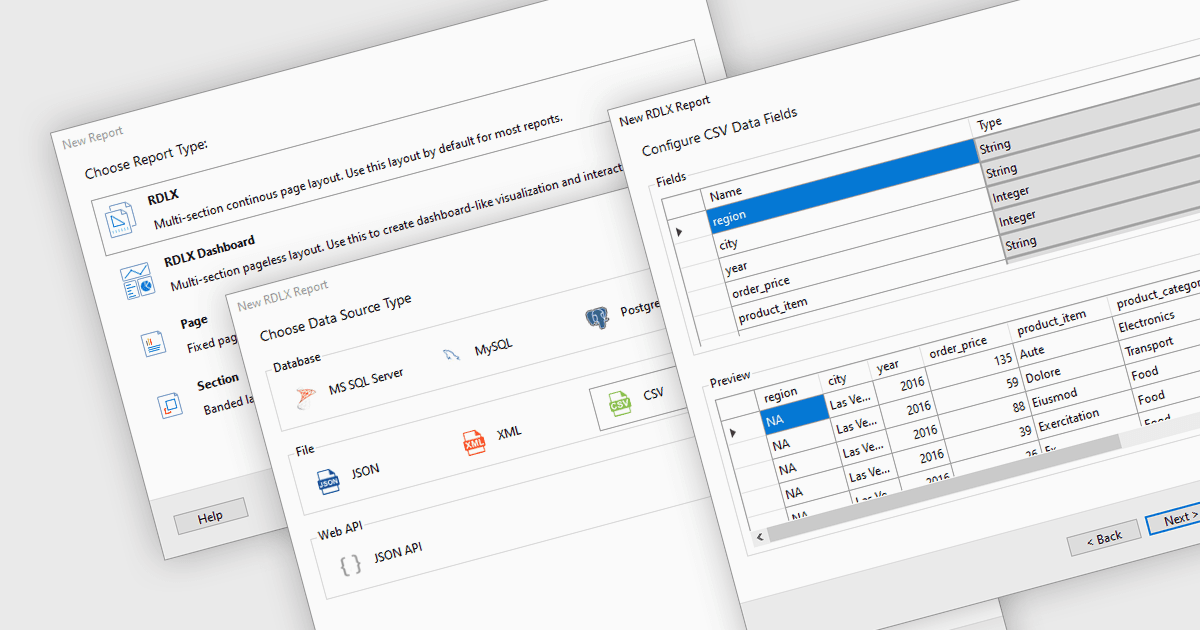Click the MS SQL Server label

pyautogui.click(x=366, y=380)
